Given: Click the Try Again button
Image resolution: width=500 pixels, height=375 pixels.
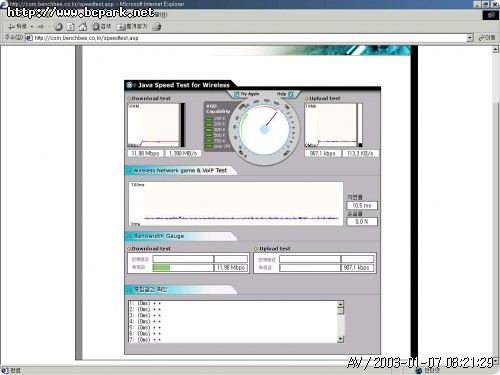Looking at the screenshot, I should pos(246,94).
